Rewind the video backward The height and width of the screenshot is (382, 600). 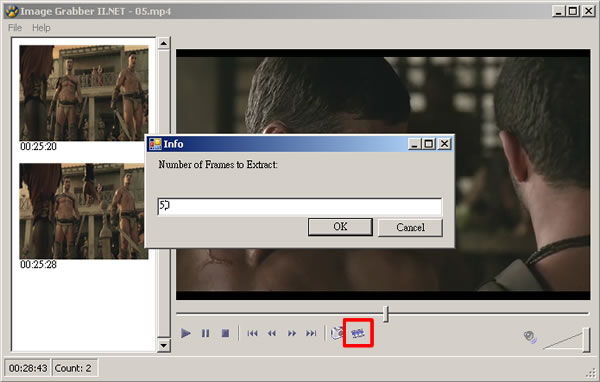(272, 333)
